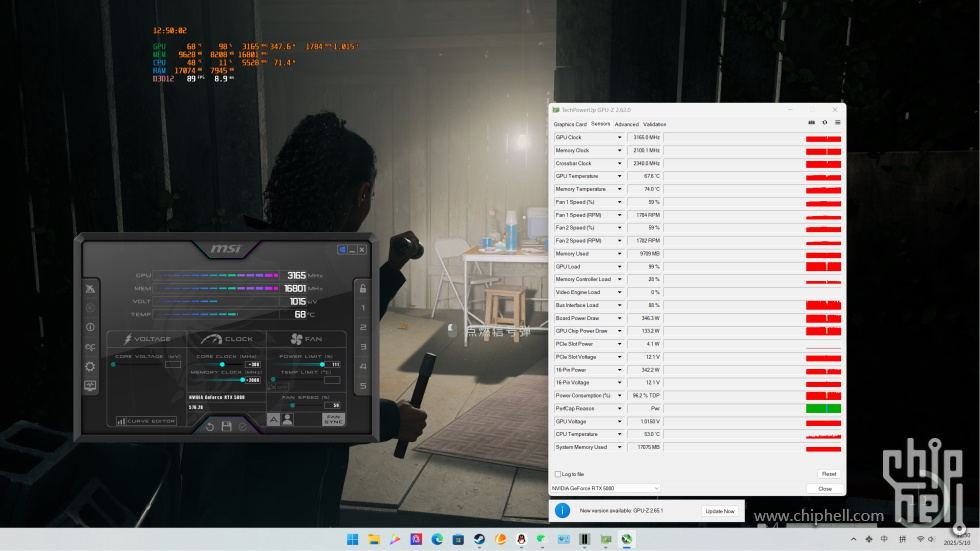980x551 pixels.
Task: Toggle Afterburner profile lock icon
Action: click(362, 288)
